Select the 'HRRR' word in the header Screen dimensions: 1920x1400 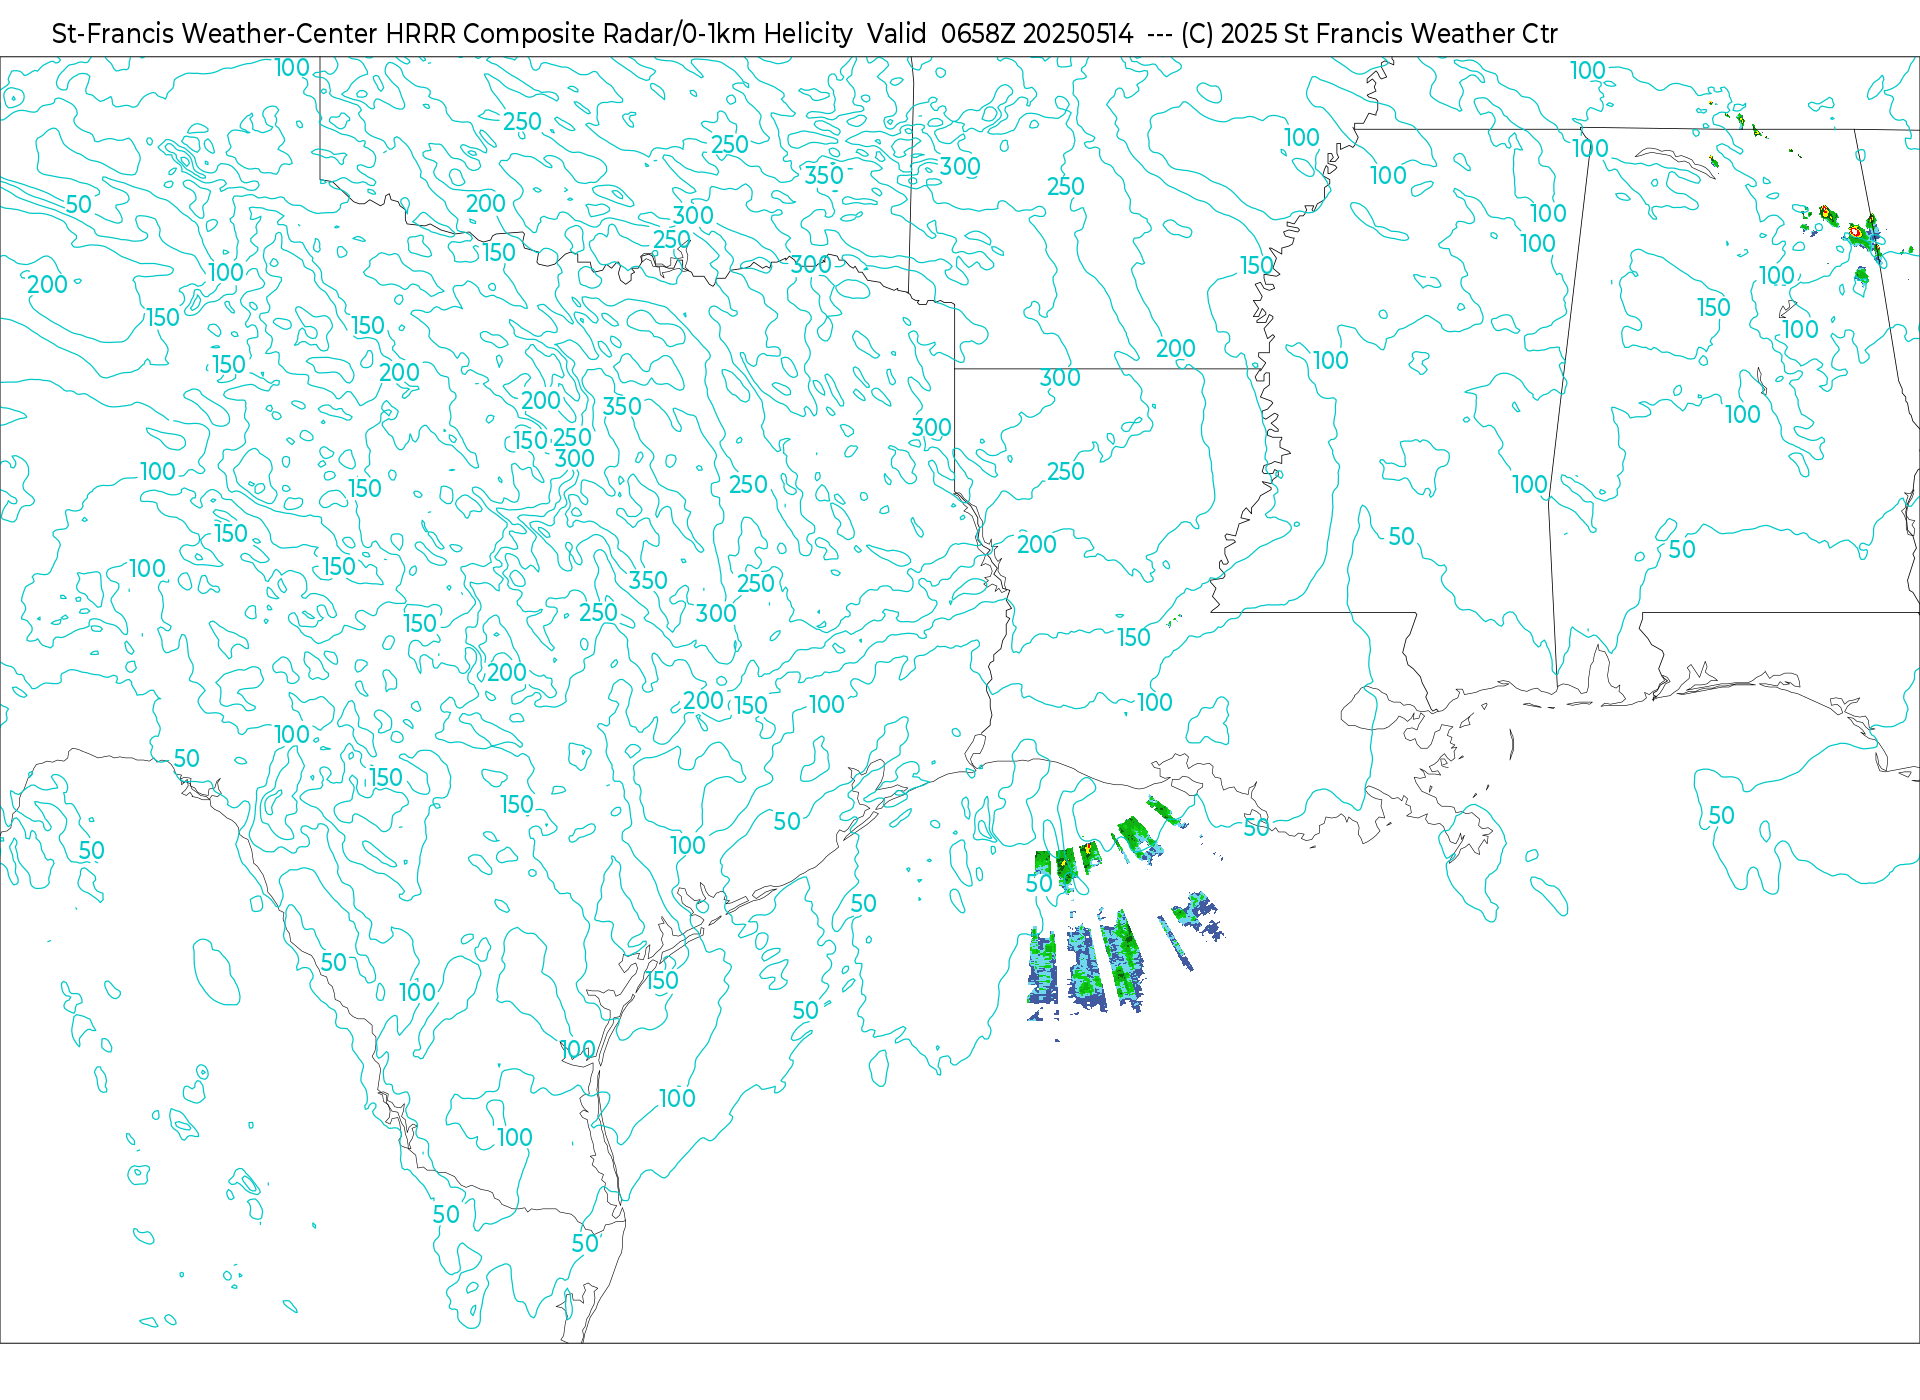pyautogui.click(x=421, y=34)
